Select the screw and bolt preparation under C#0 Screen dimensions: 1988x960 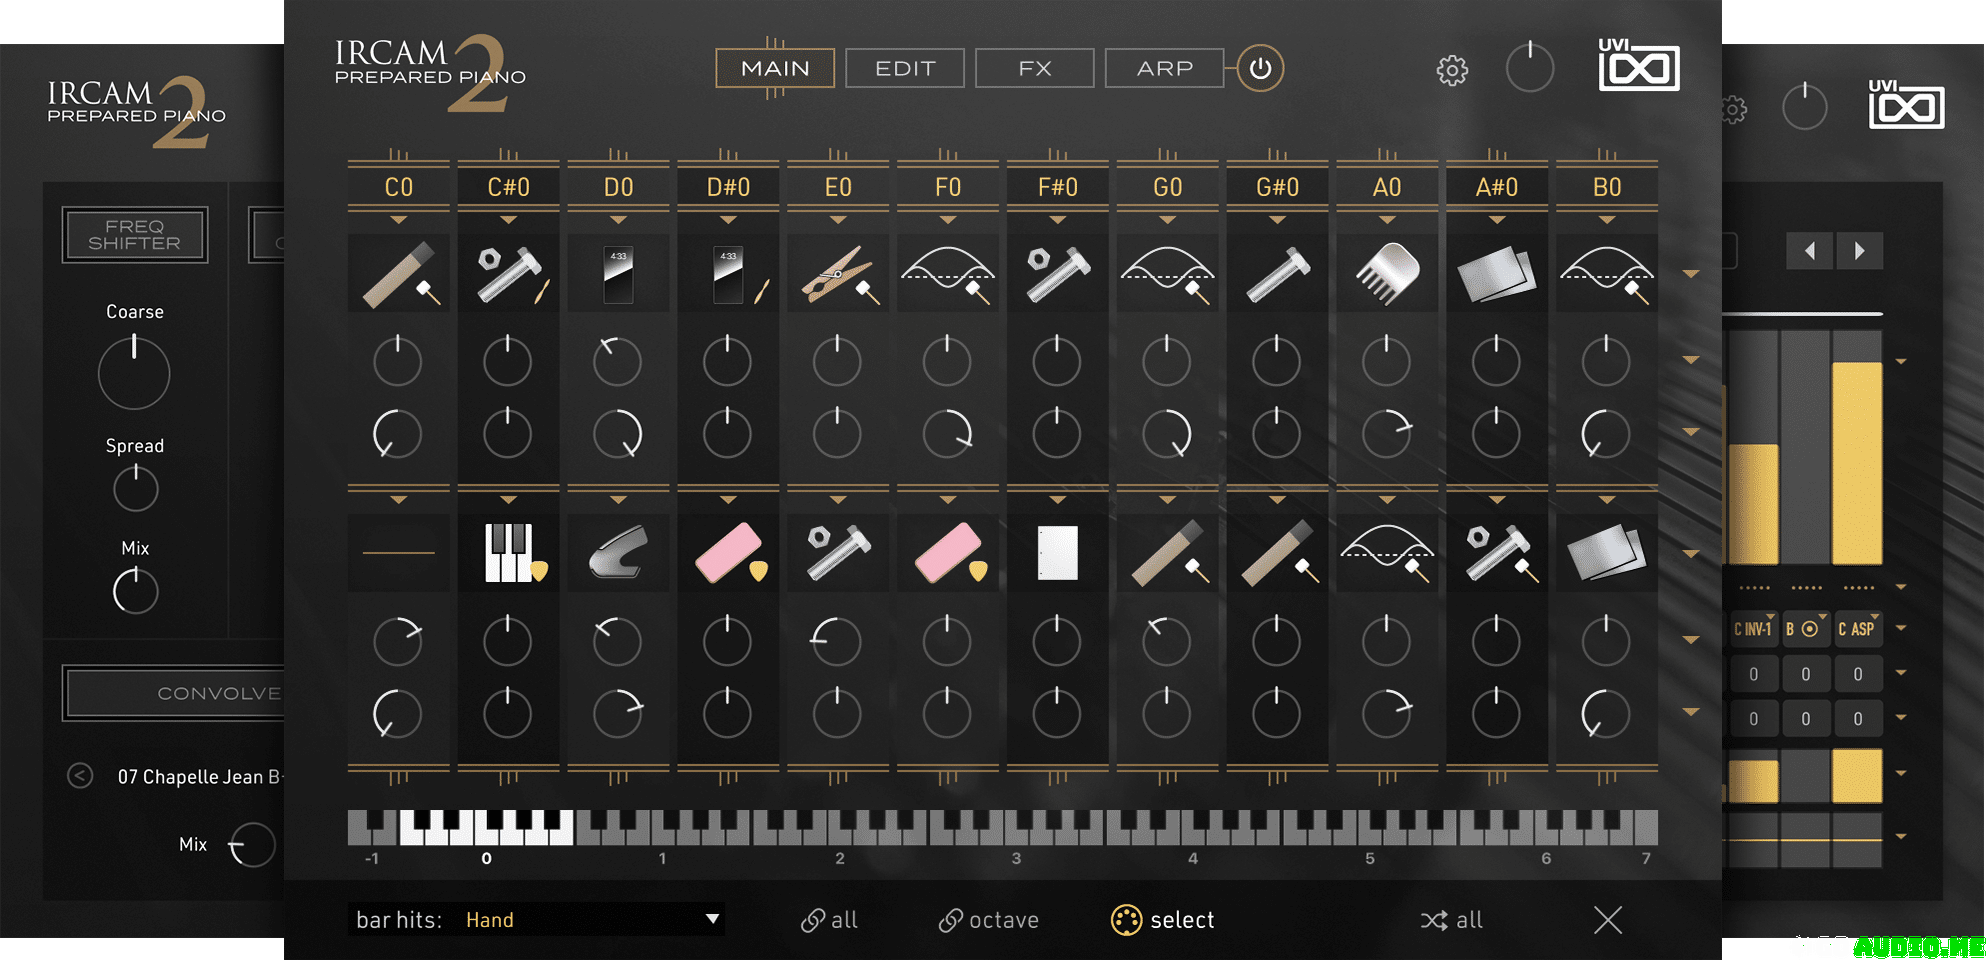(x=509, y=273)
